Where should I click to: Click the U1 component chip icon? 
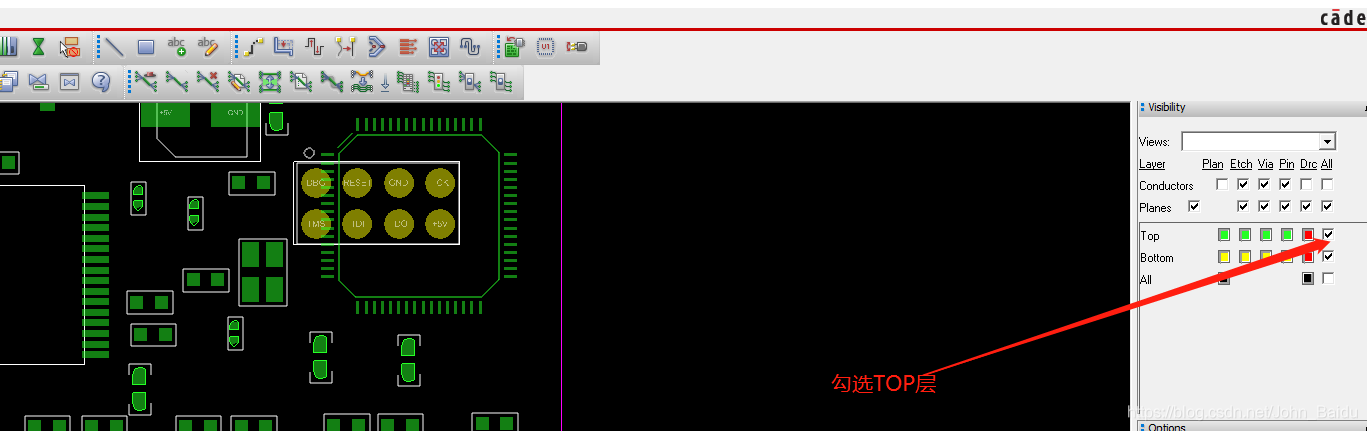click(545, 47)
